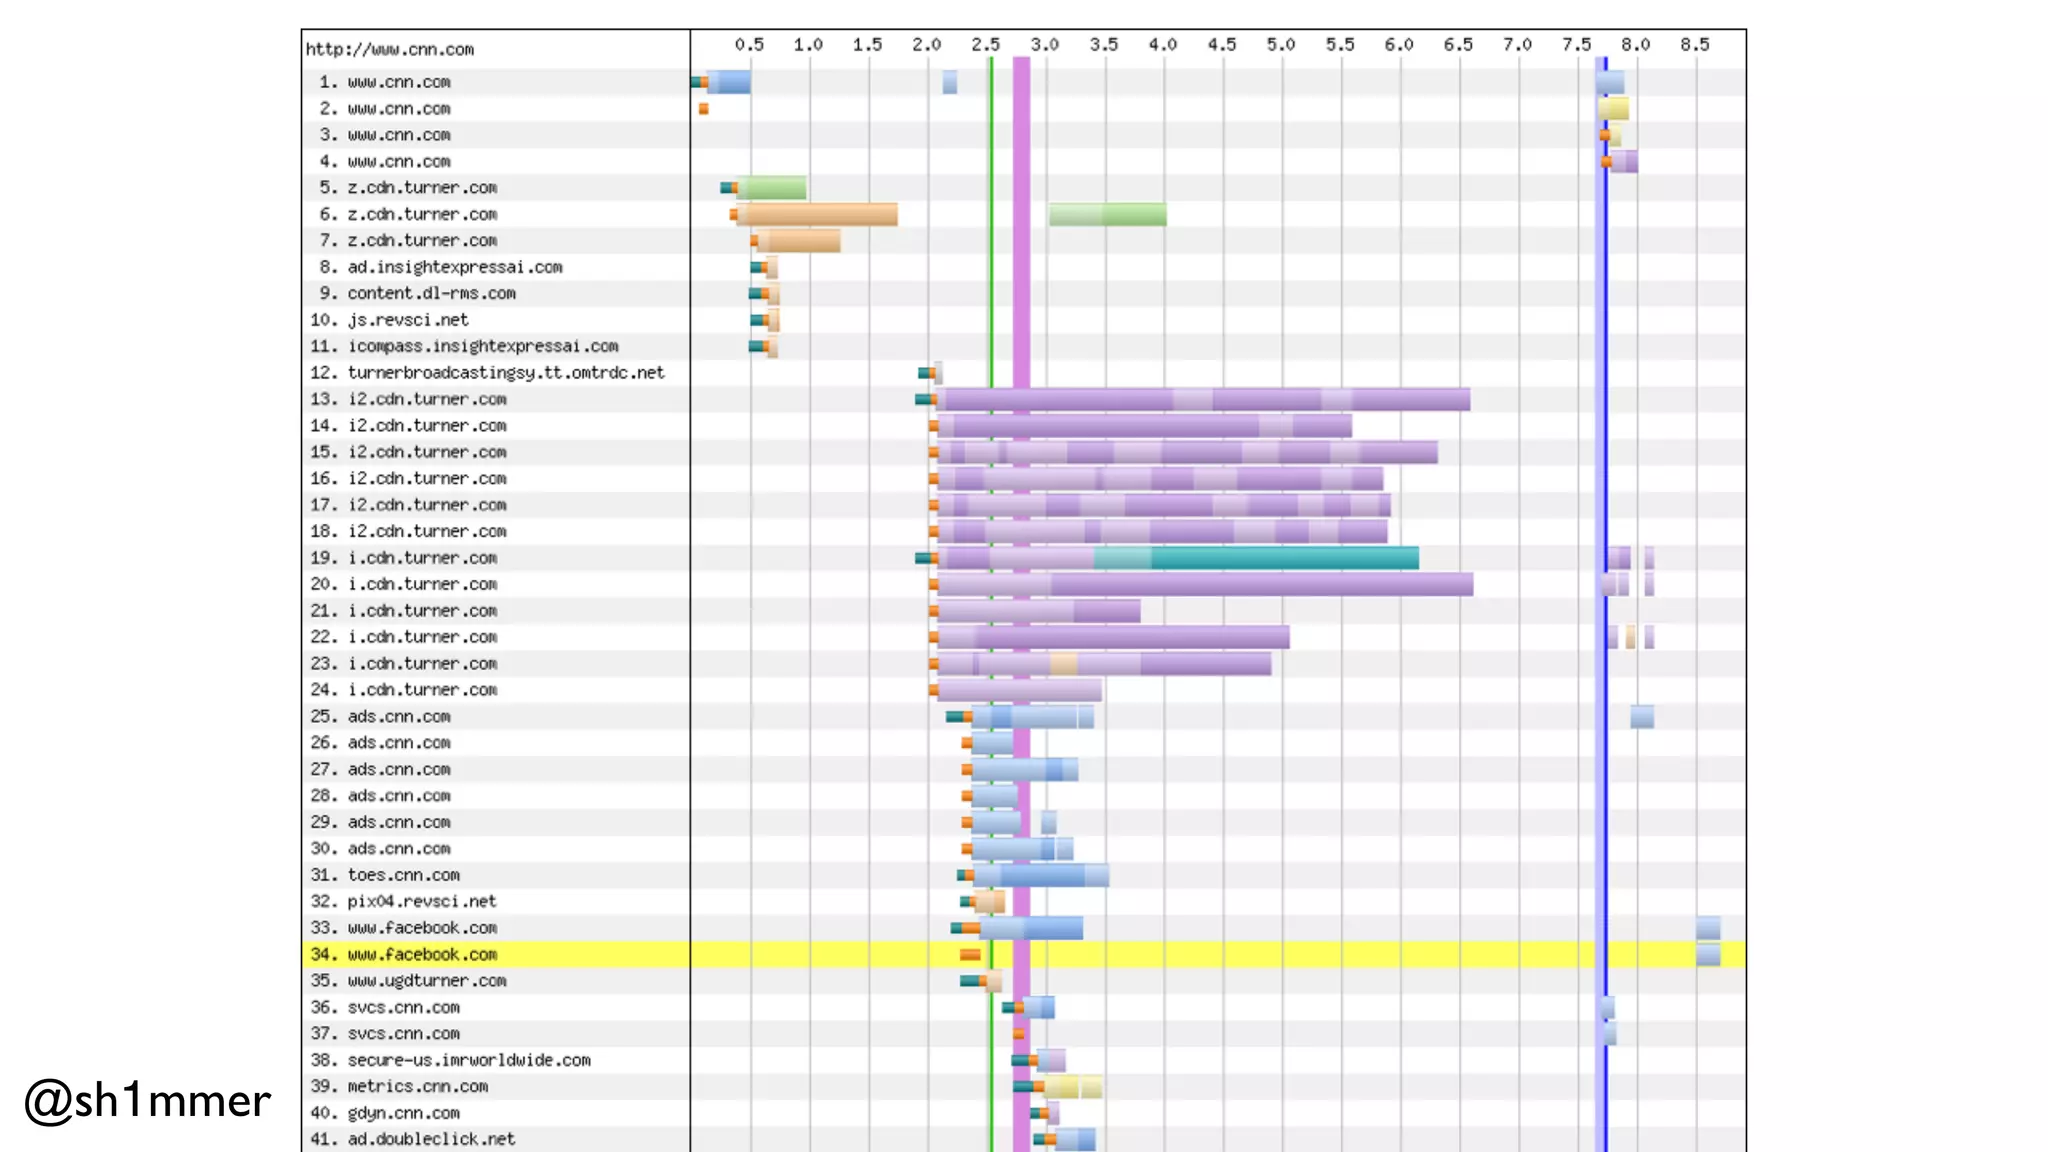Viewport: 2048px width, 1152px height.
Task: Click the 2.5 second timeline label
Action: click(985, 45)
